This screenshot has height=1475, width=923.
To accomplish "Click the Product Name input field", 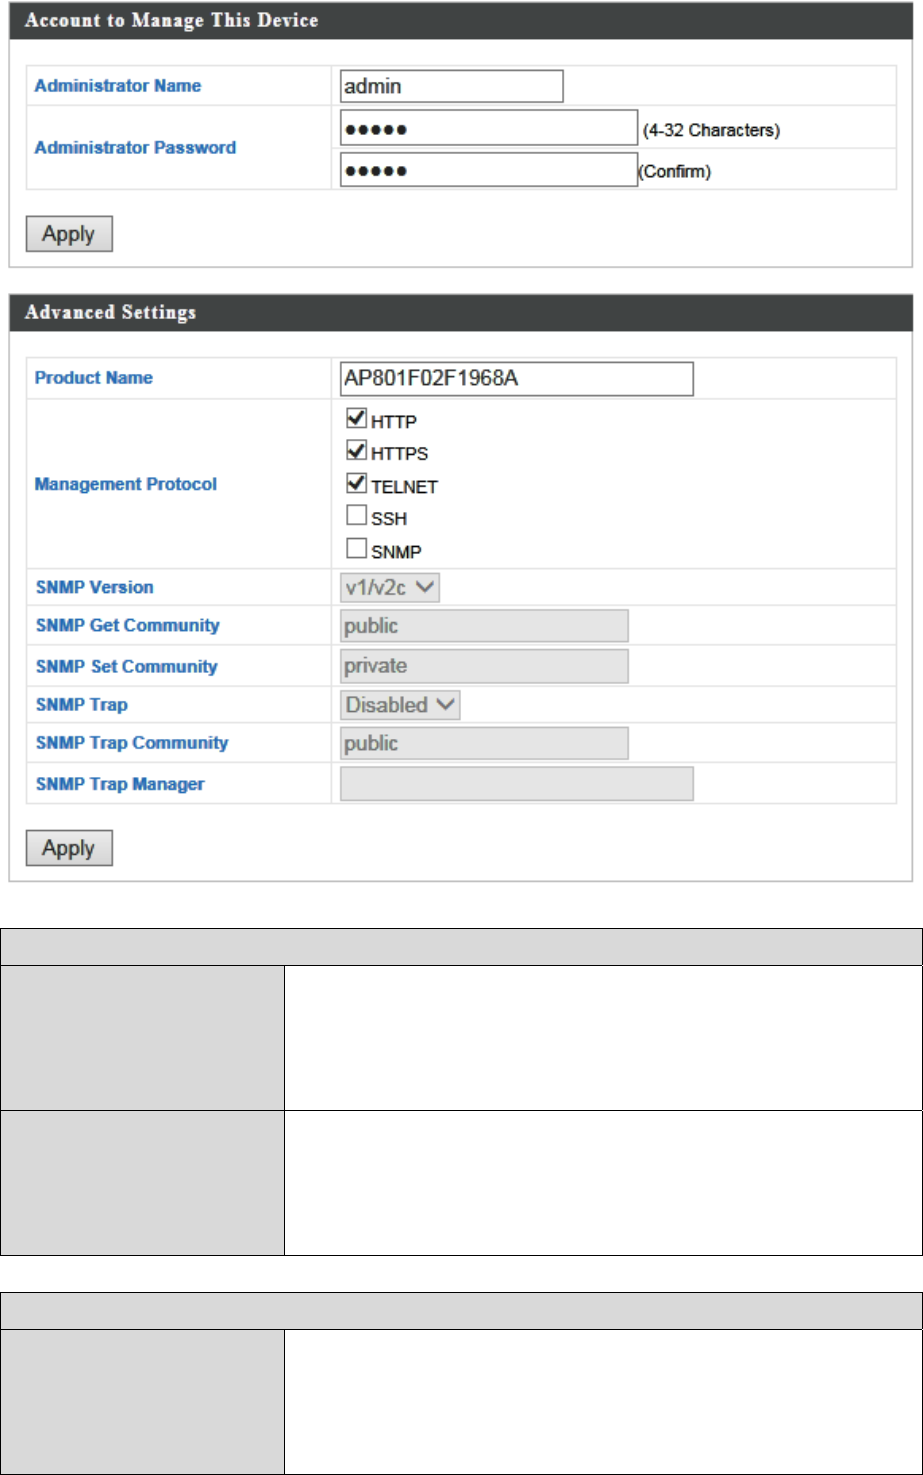I will click(x=516, y=379).
